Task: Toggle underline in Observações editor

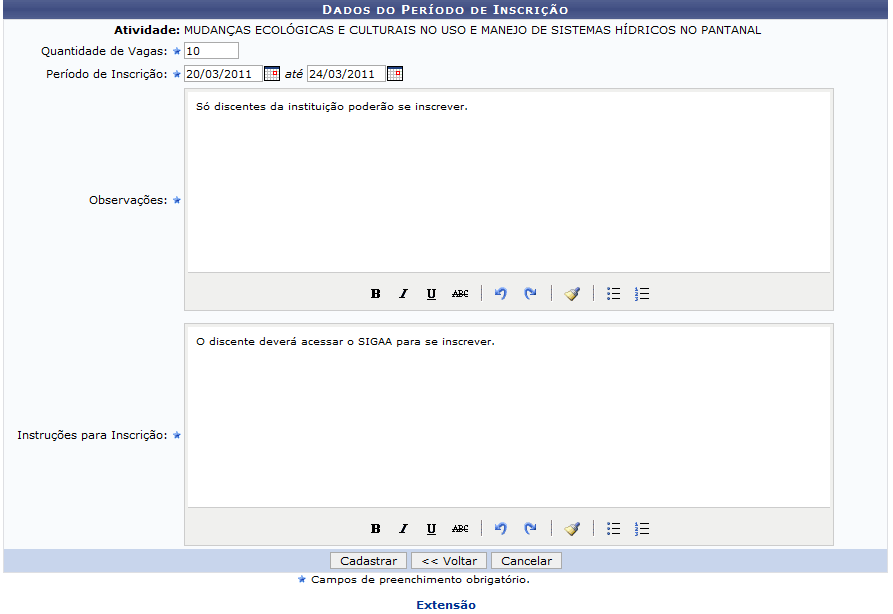Action: tap(431, 294)
